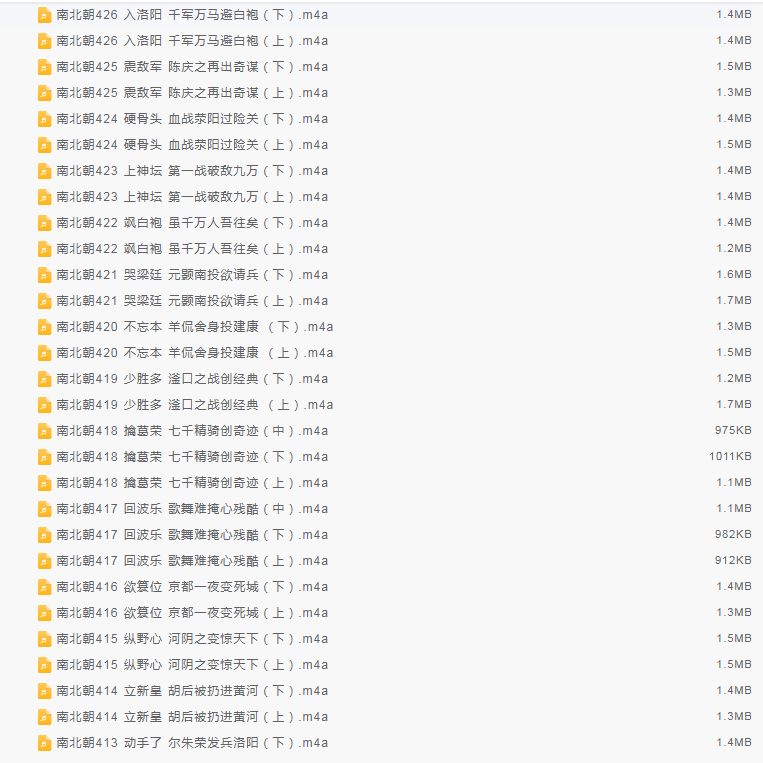
Task: Click the file name 南北朝414 立新皇 胡后被扔进黄河（上）.m4a
Action: [192, 717]
